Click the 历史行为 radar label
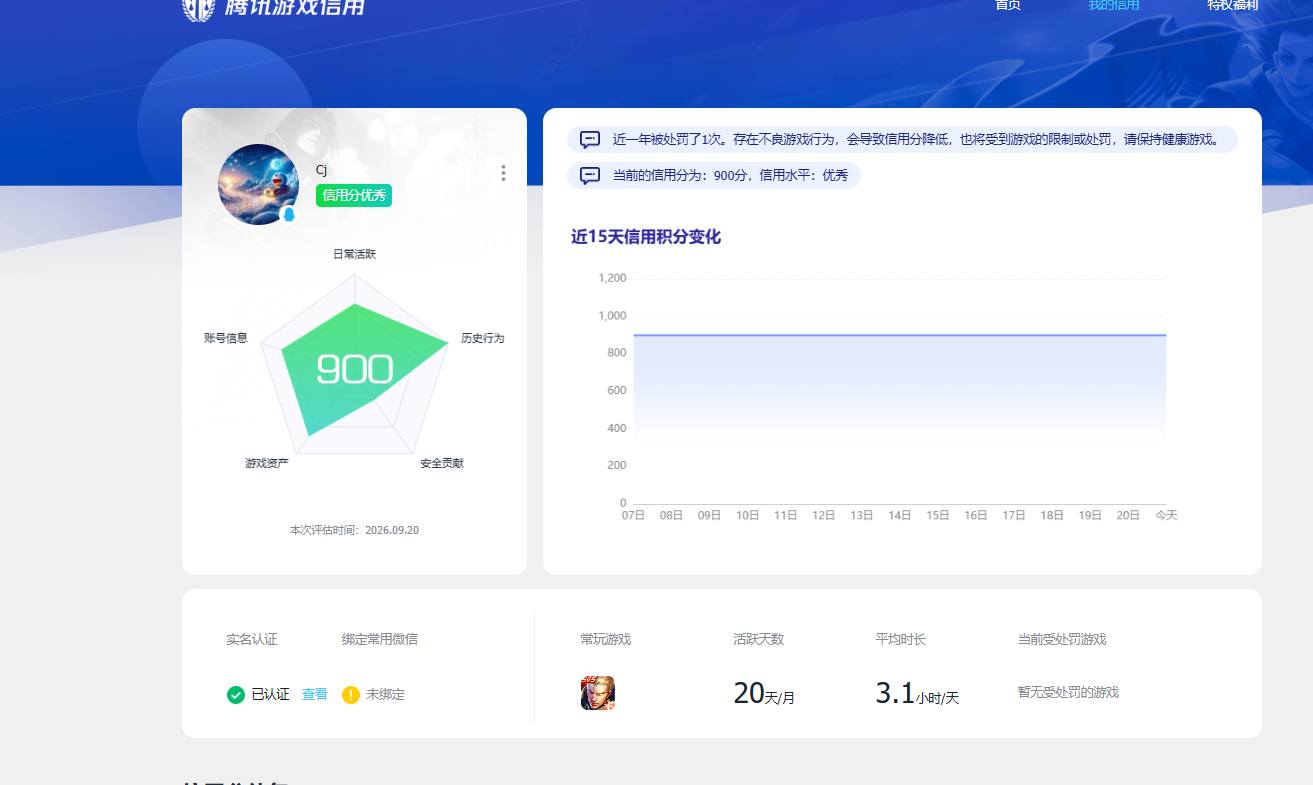Screen dimensions: 1313x785 483,338
